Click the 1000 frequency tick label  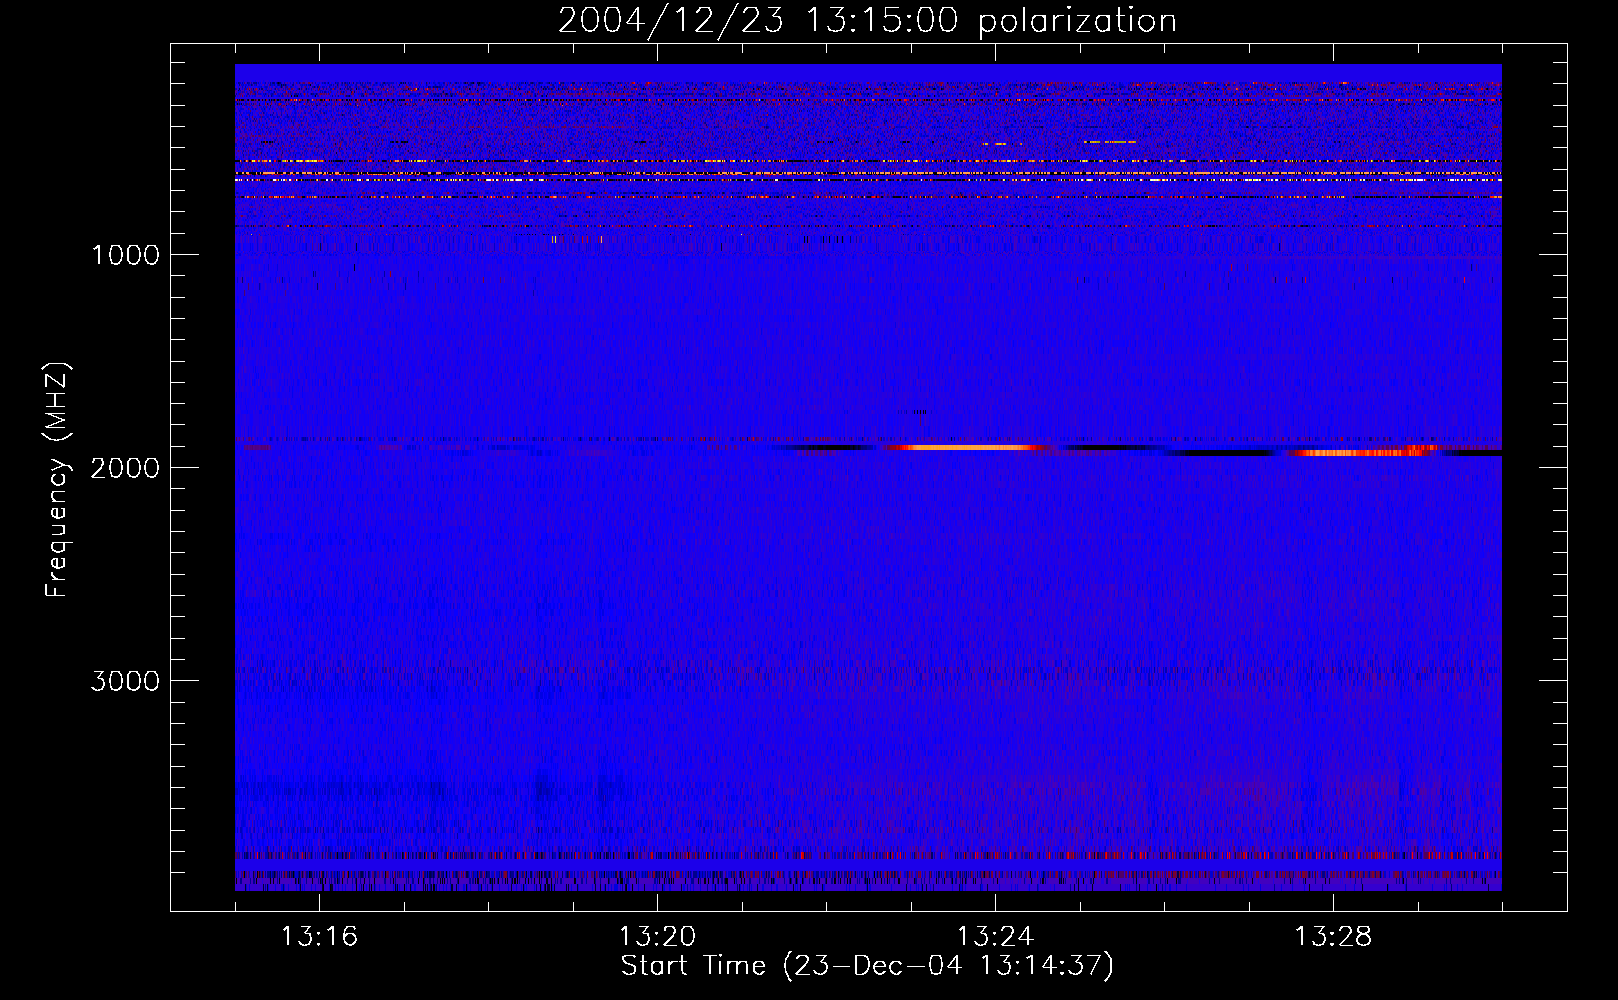125,255
